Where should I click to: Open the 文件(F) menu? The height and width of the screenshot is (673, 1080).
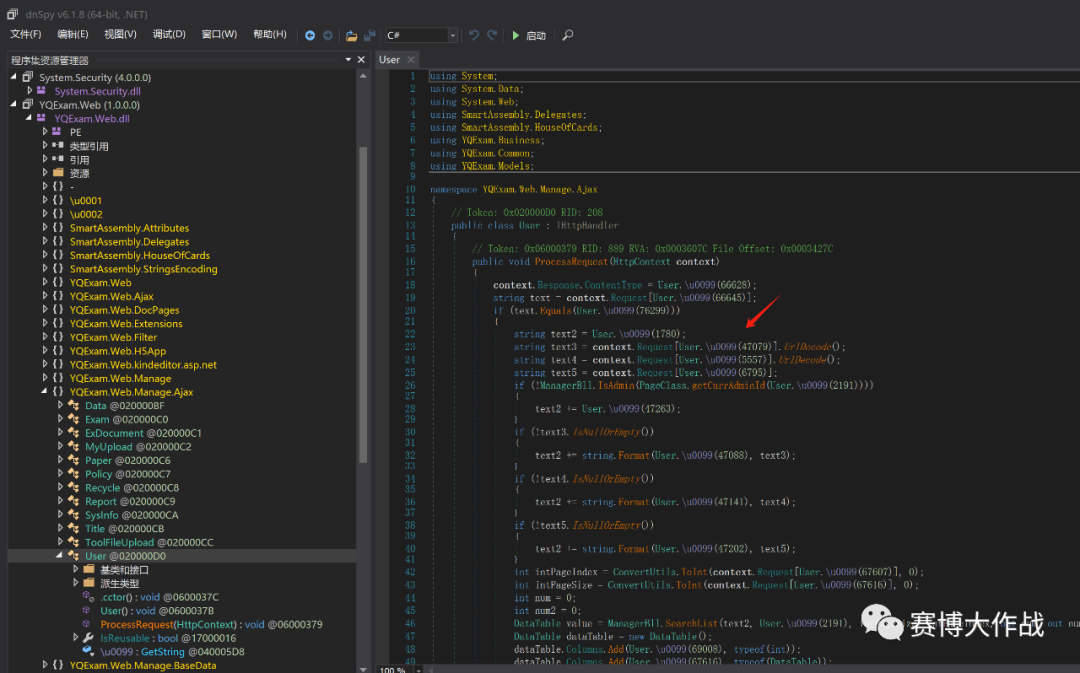(x=26, y=34)
